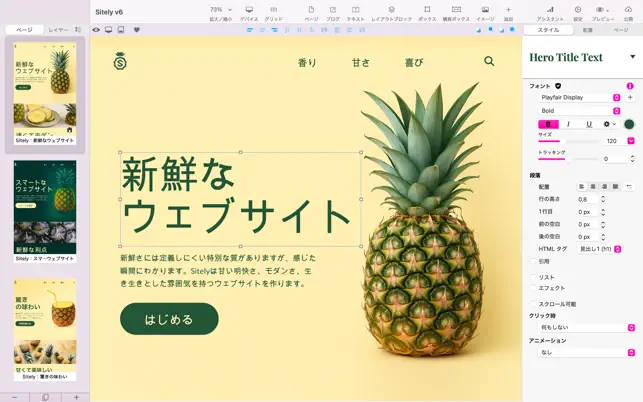Remove page with minus at sidebar bottom
Image resolution: width=643 pixels, height=402 pixels.
pos(14,397)
